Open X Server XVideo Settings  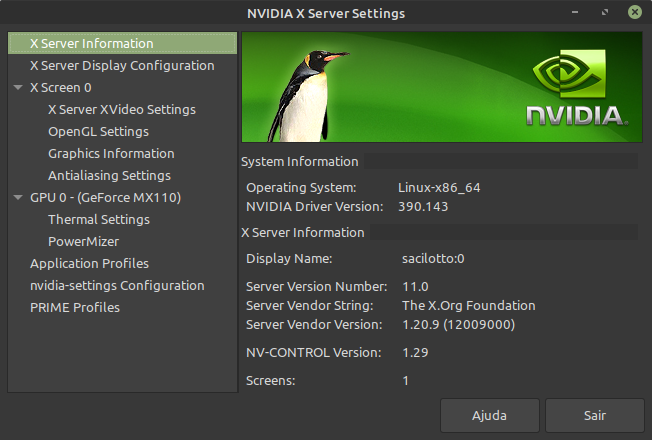click(122, 110)
